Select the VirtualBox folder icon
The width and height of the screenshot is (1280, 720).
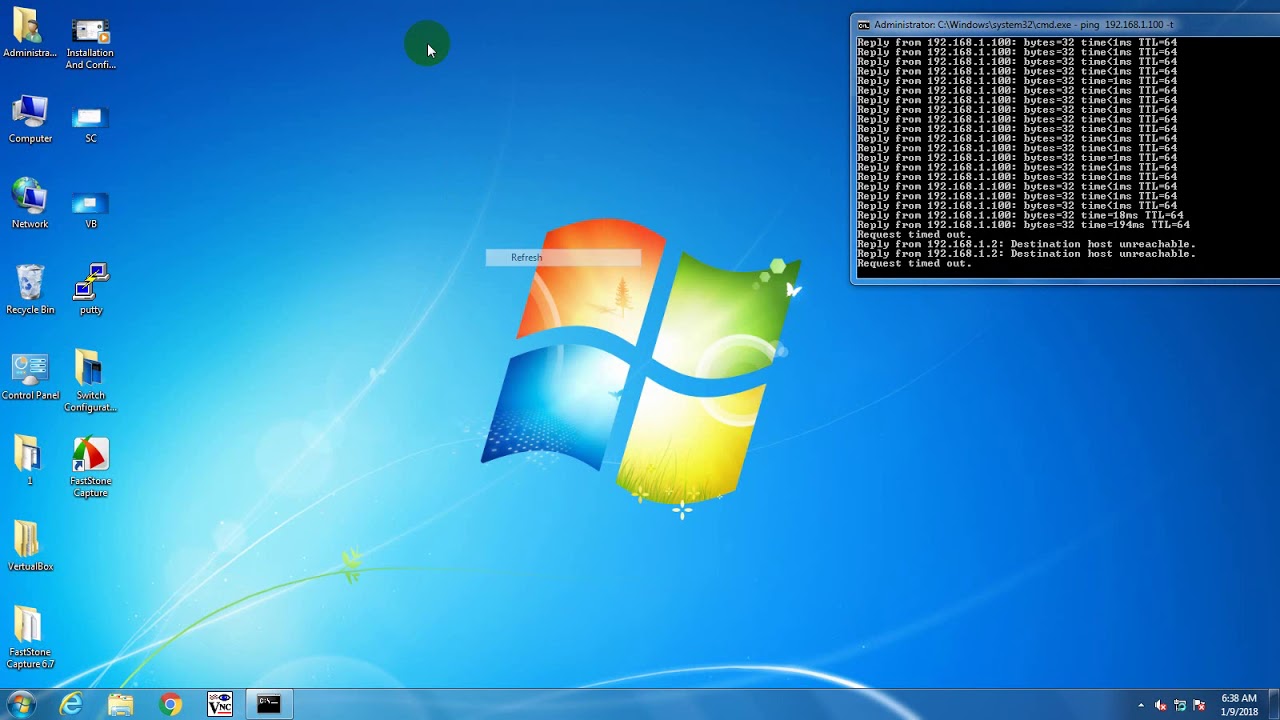[30, 546]
